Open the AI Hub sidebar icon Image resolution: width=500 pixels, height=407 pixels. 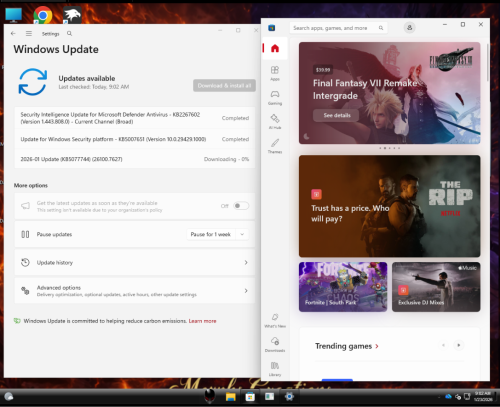pos(275,122)
